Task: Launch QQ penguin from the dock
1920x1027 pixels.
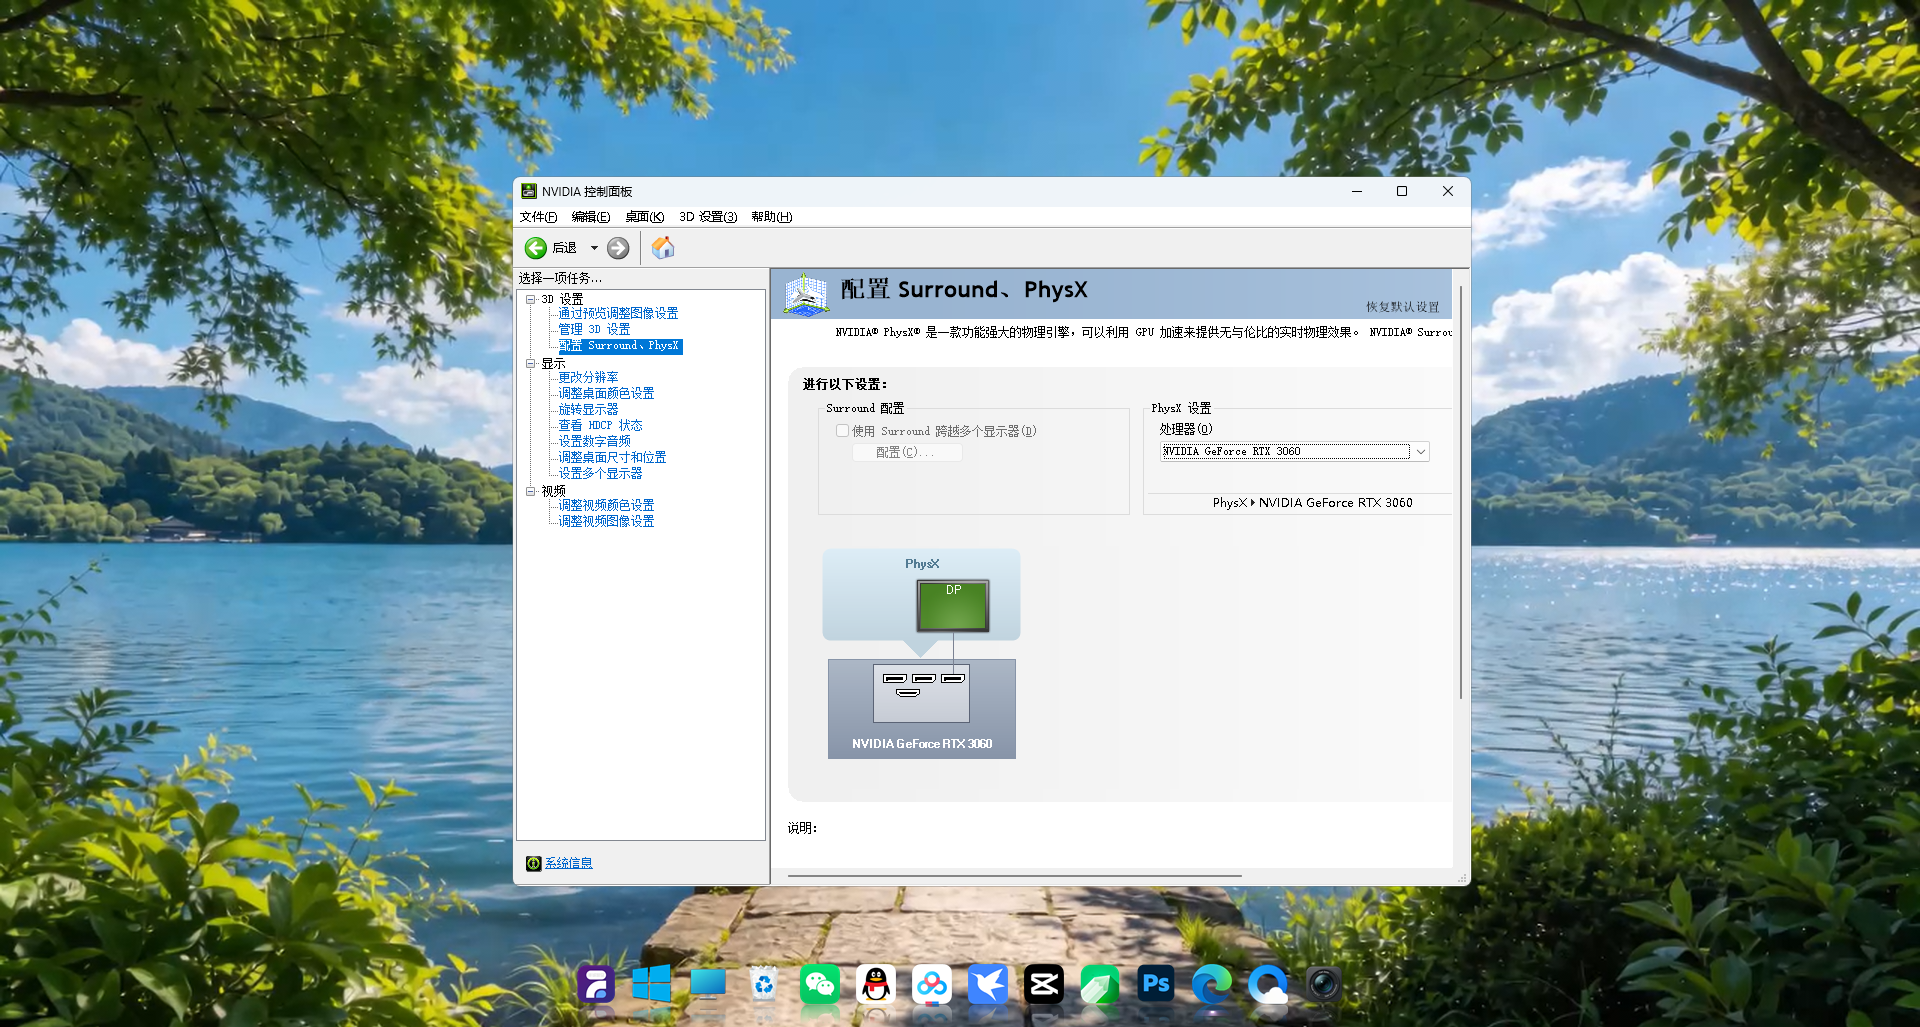Action: pyautogui.click(x=876, y=984)
